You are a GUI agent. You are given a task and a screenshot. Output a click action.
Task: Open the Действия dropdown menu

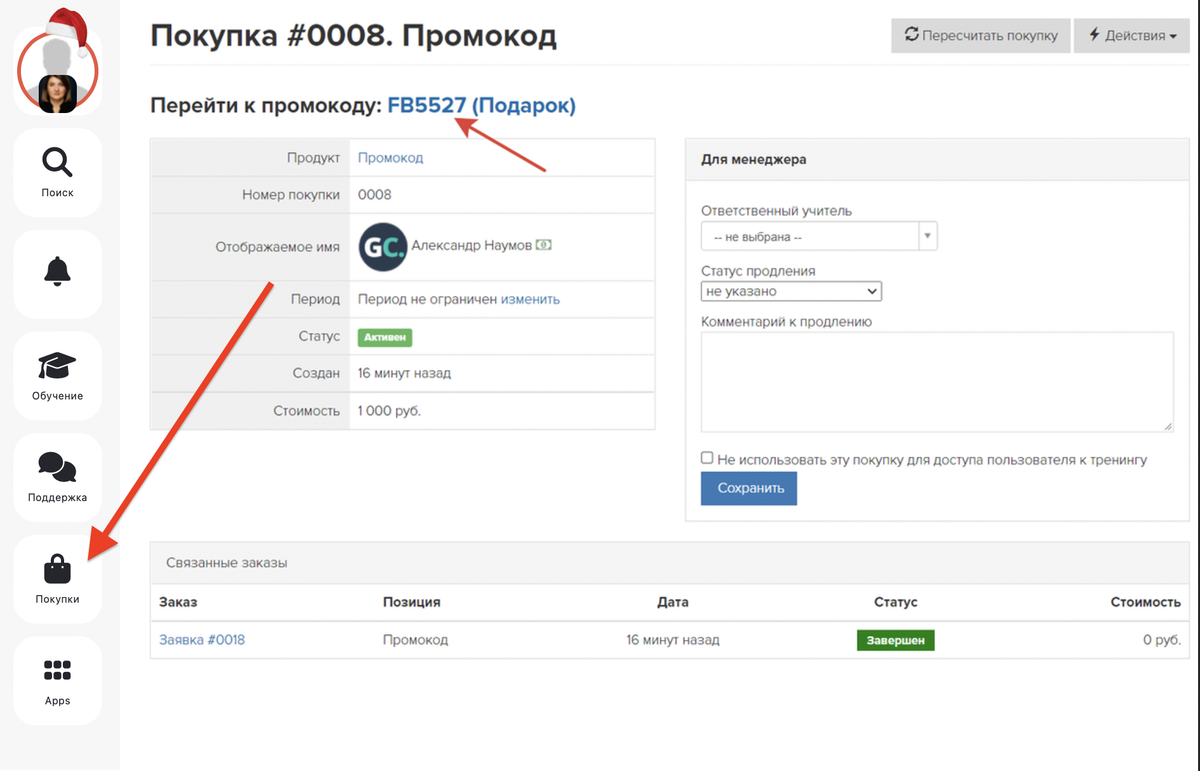[x=1132, y=36]
